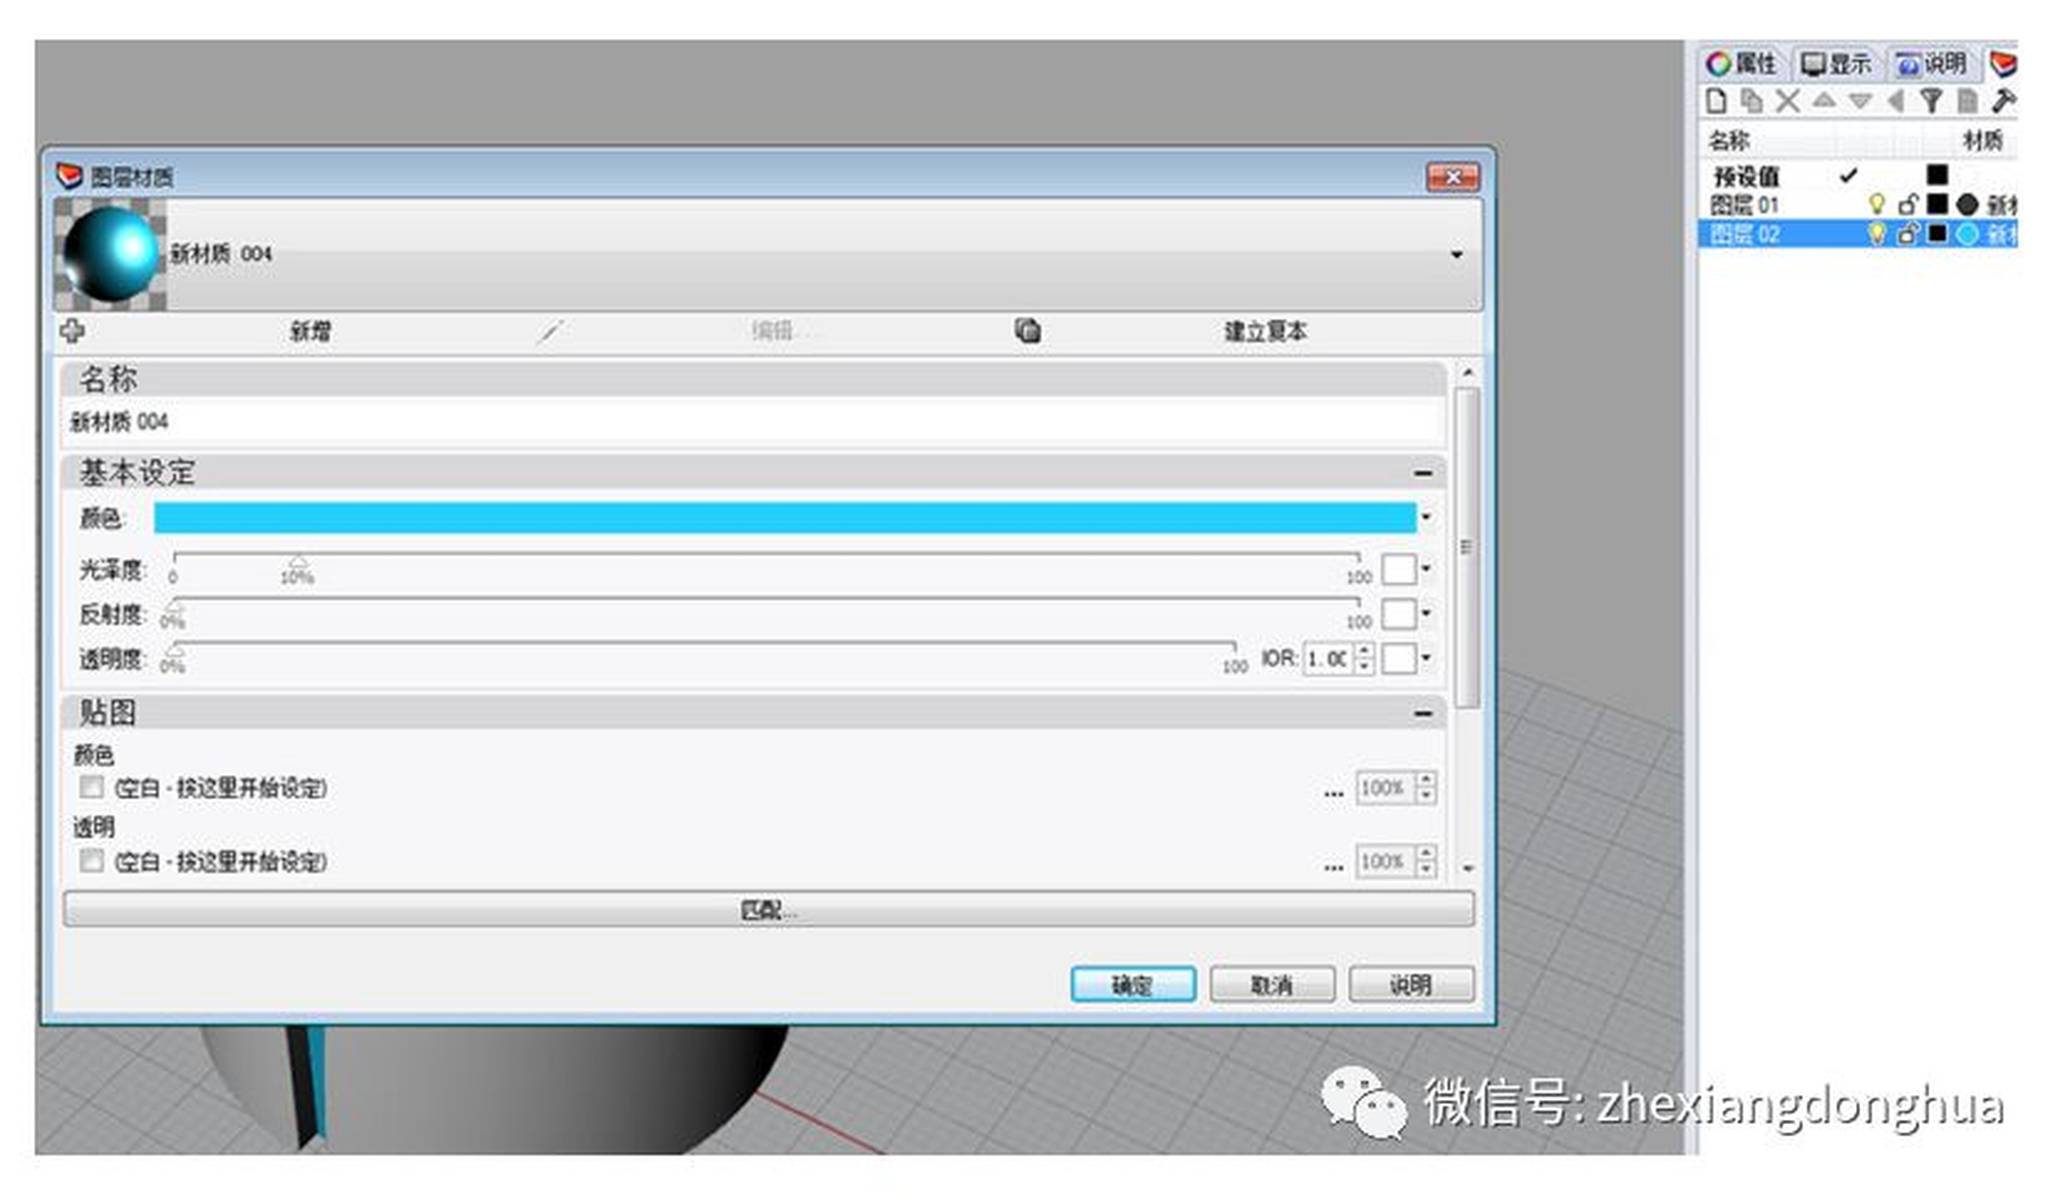
Task: Collapse the 贴图 section with its minus
Action: point(1423,713)
